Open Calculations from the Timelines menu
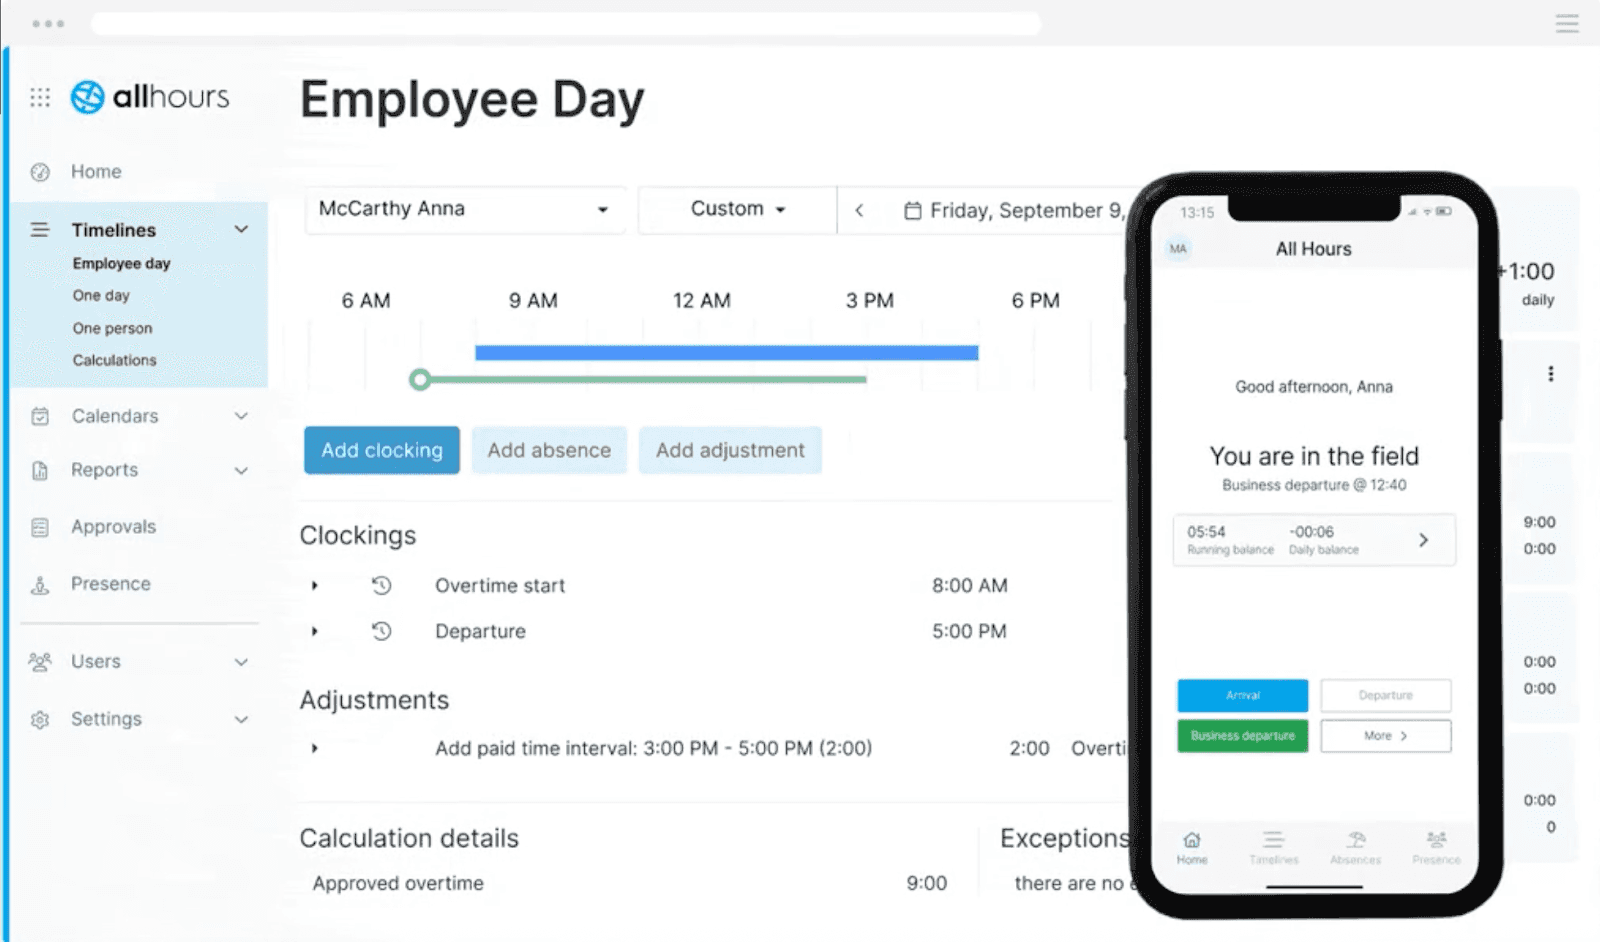Viewport: 1600px width, 942px height. 114,360
